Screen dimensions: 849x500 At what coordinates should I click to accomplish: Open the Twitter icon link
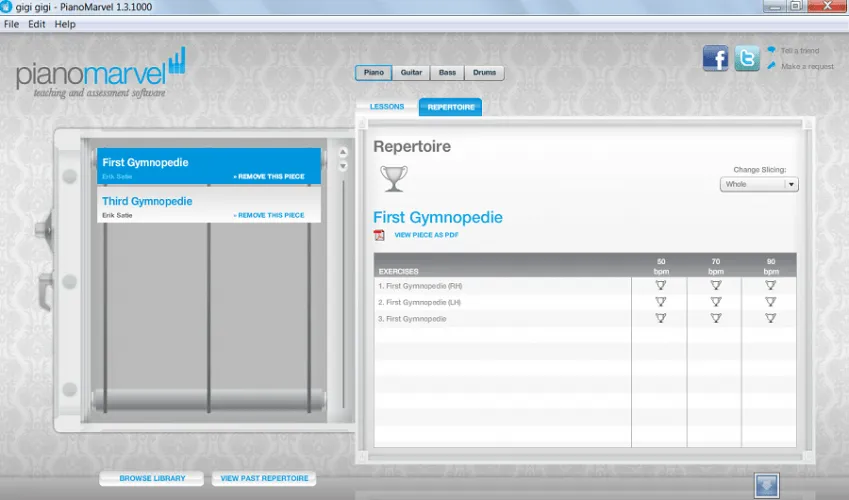click(747, 59)
